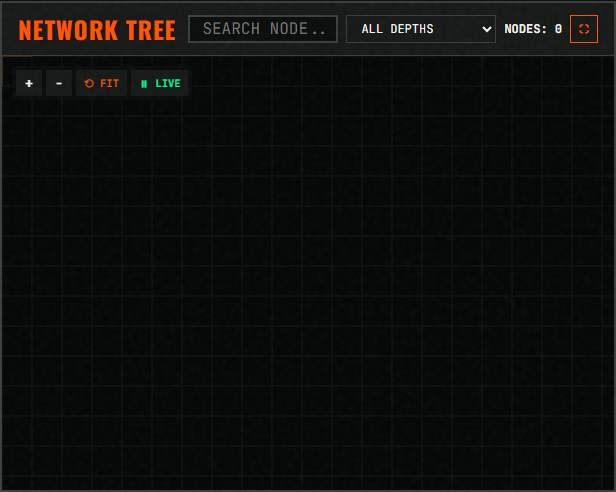Screen dimensions: 616x492
Task: Fit the tree with FIT button
Action: (101, 83)
